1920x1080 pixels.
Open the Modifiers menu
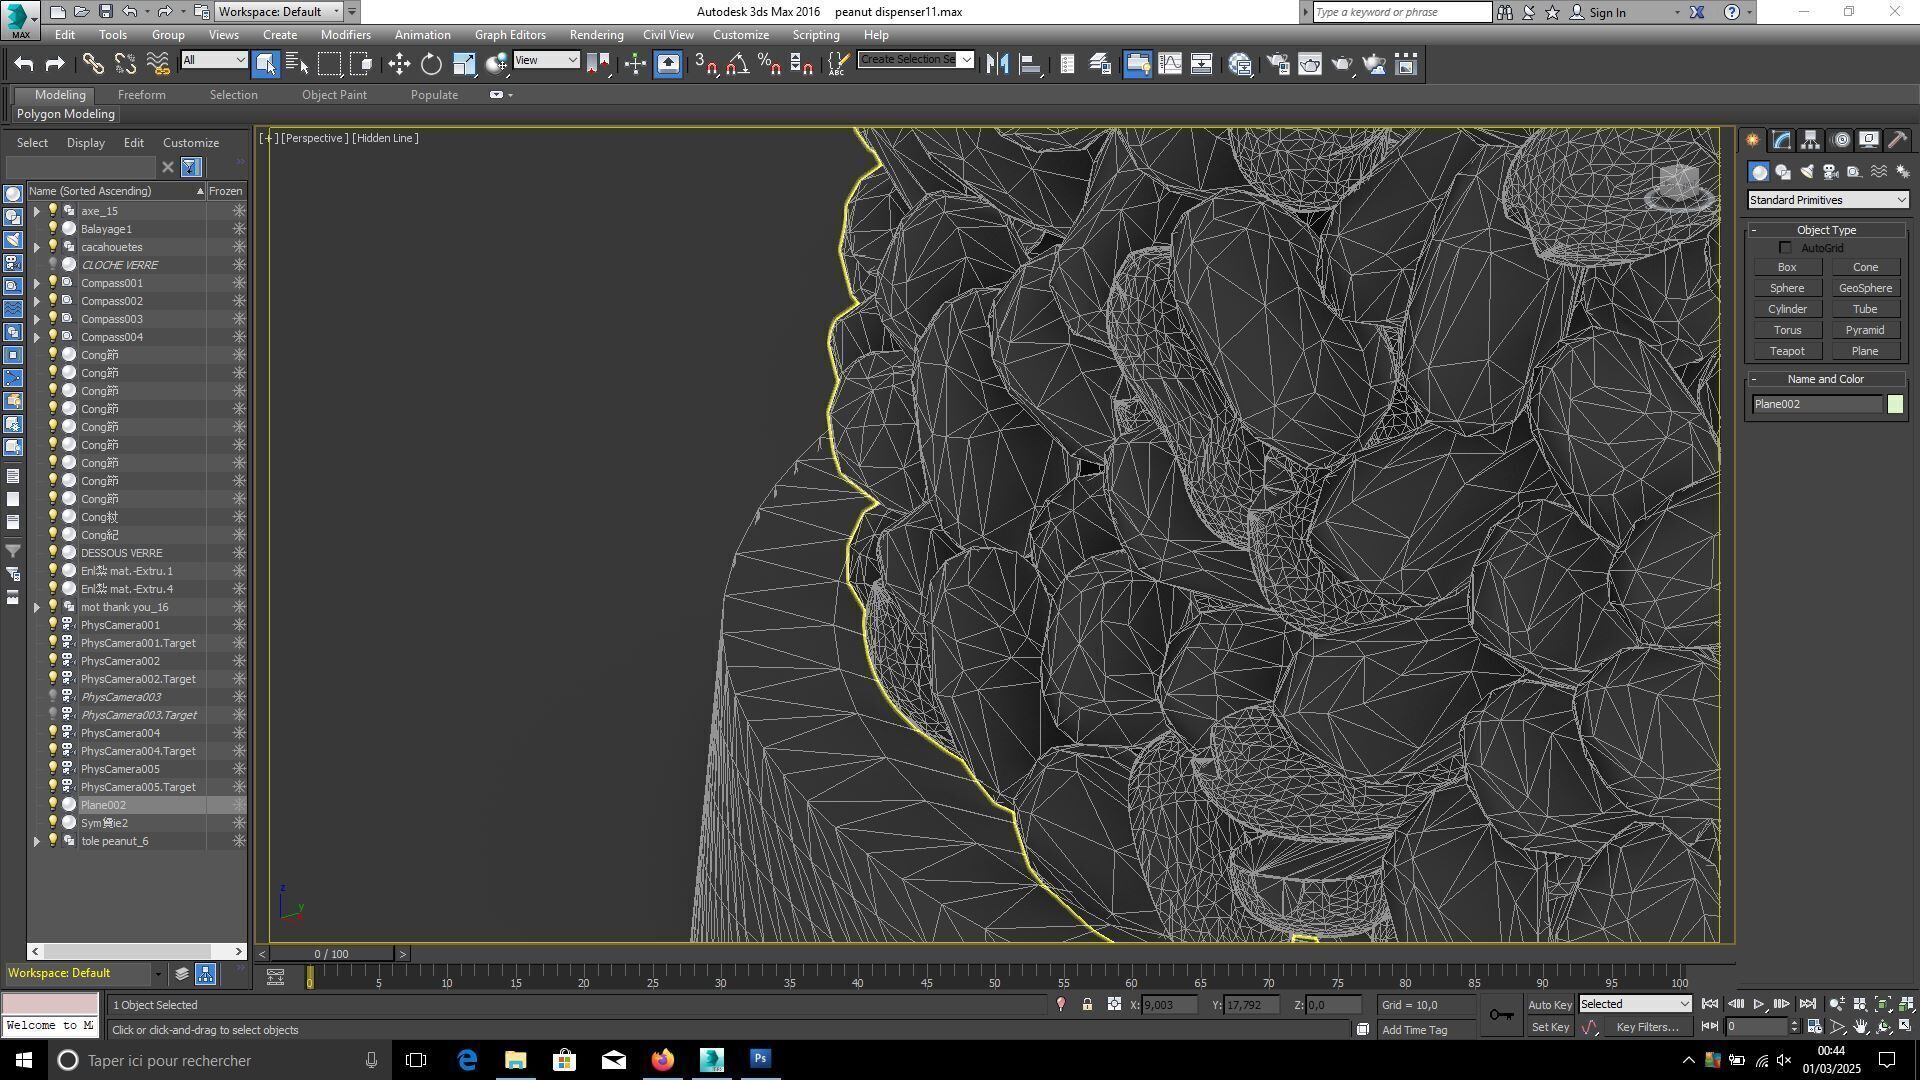[x=345, y=35]
